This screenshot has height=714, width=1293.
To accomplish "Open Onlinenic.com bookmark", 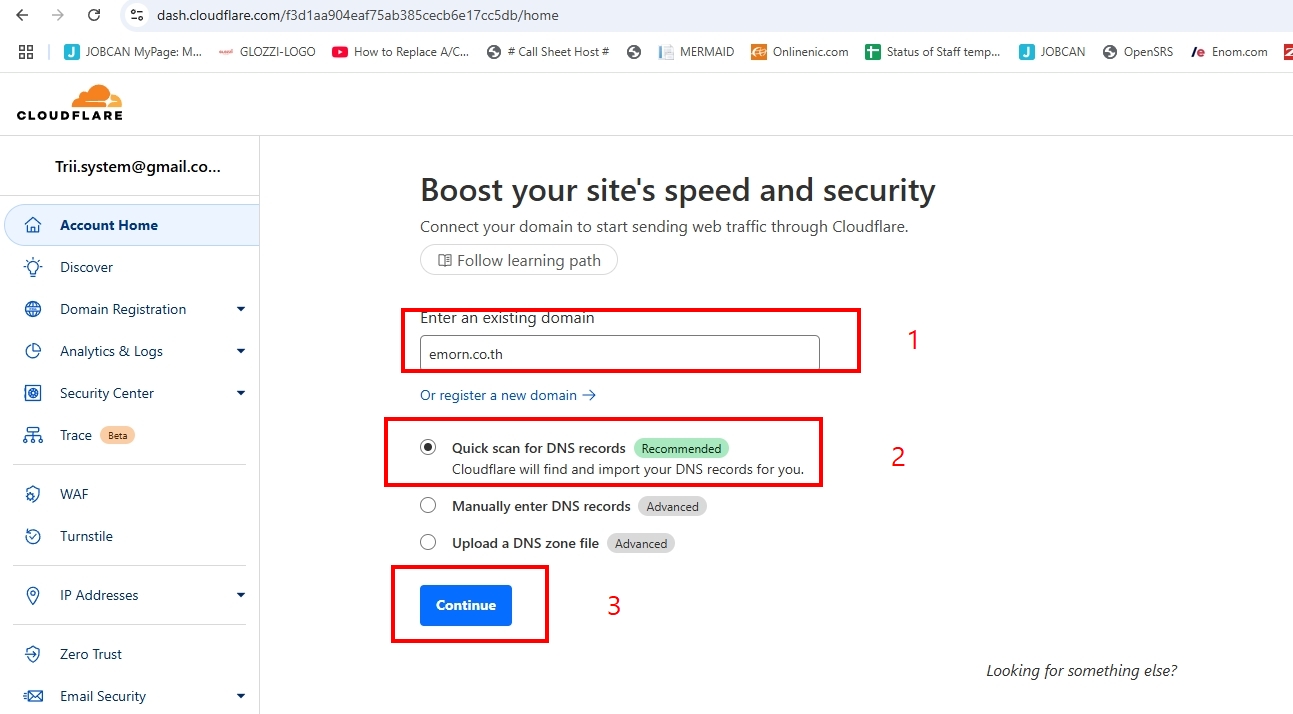I will pos(800,52).
